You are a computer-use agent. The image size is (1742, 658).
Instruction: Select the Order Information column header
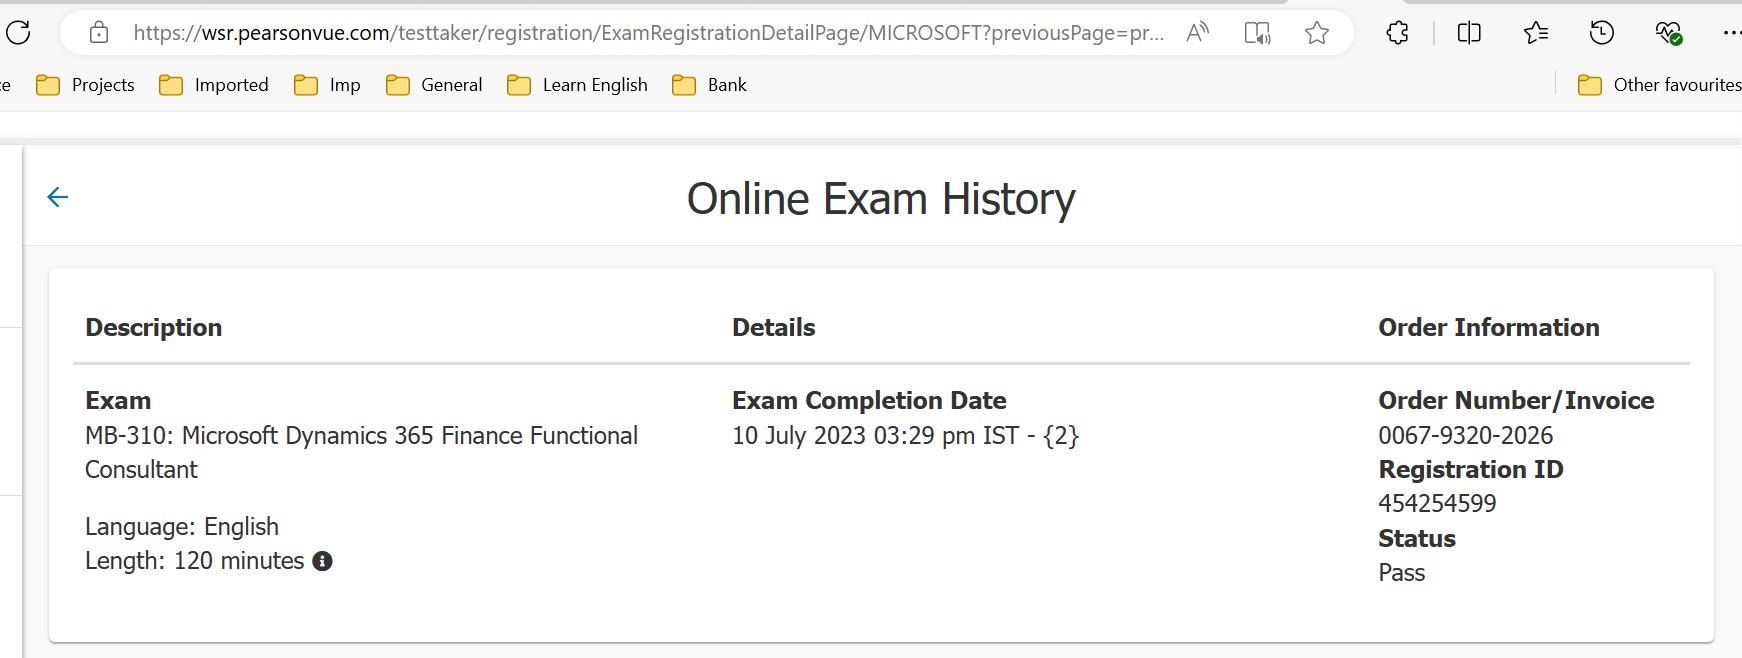[1489, 328]
